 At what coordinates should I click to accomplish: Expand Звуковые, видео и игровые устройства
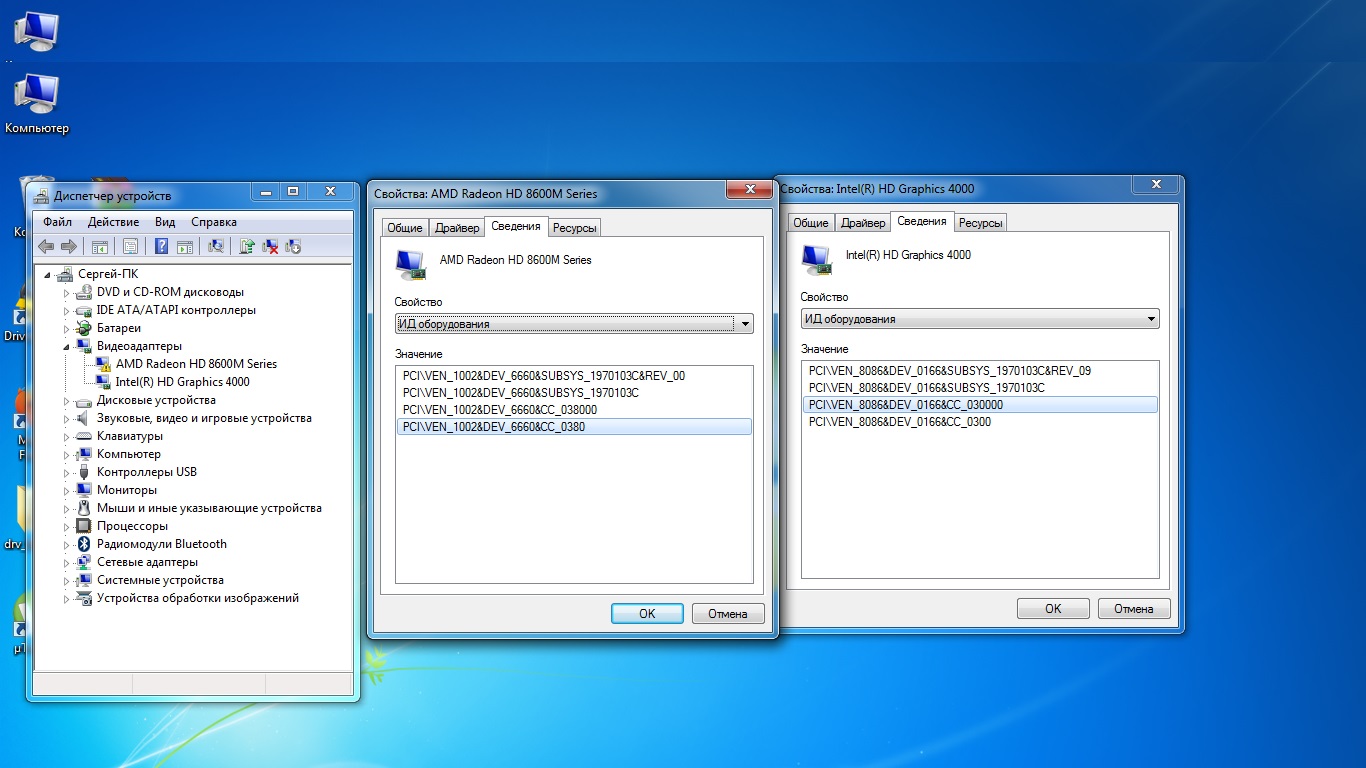click(67, 419)
